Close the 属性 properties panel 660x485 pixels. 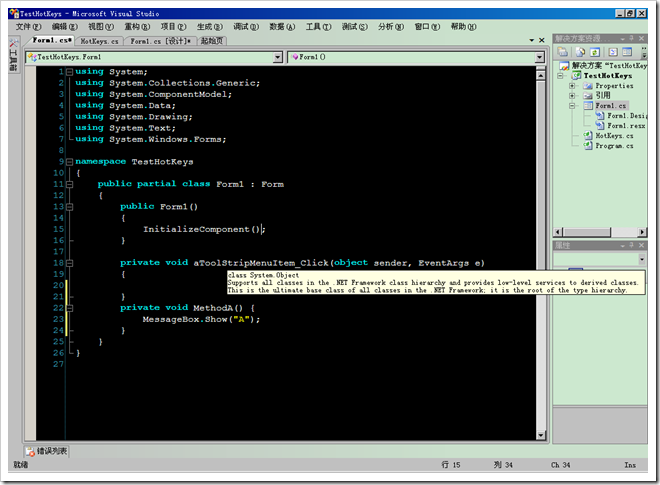click(x=641, y=245)
